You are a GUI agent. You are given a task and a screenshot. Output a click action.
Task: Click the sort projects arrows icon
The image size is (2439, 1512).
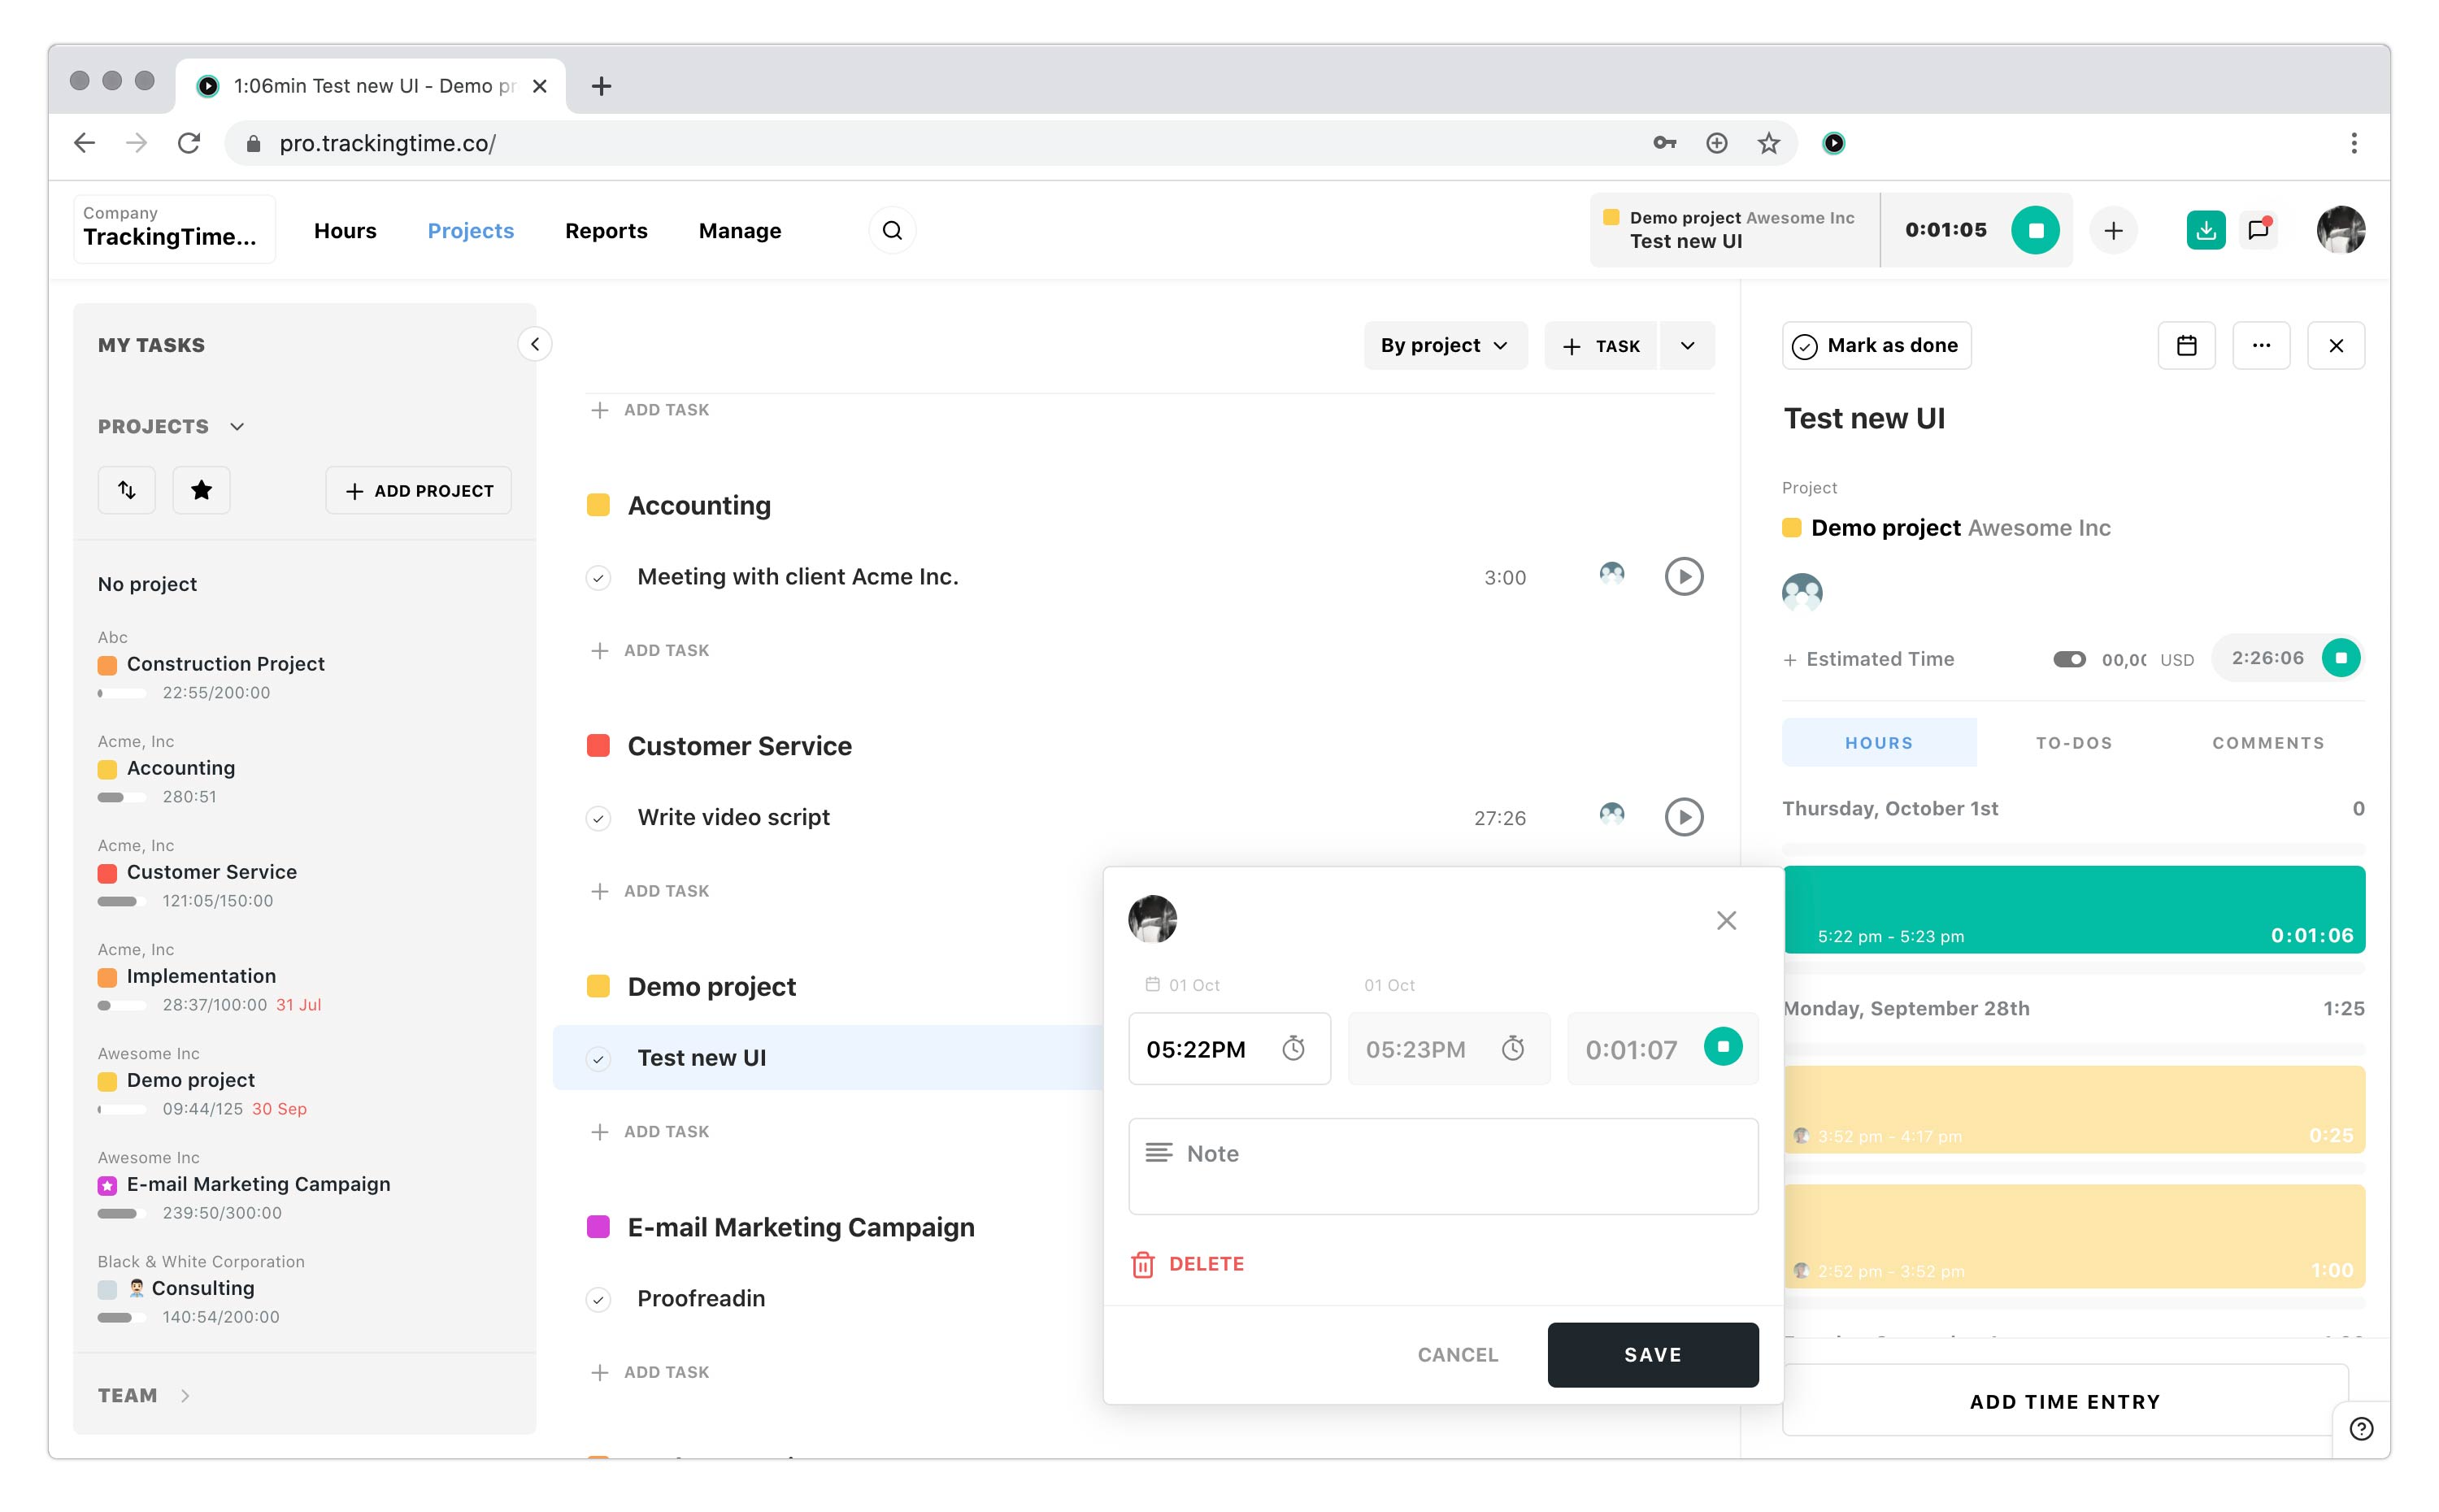tap(127, 490)
